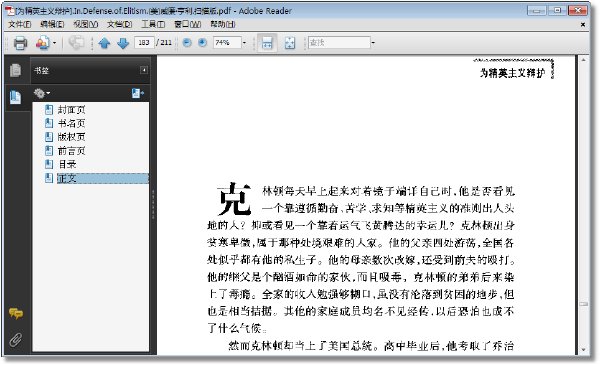Image resolution: width=600 pixels, height=366 pixels.
Task: Go to next page with down arrow
Action: tap(123, 43)
